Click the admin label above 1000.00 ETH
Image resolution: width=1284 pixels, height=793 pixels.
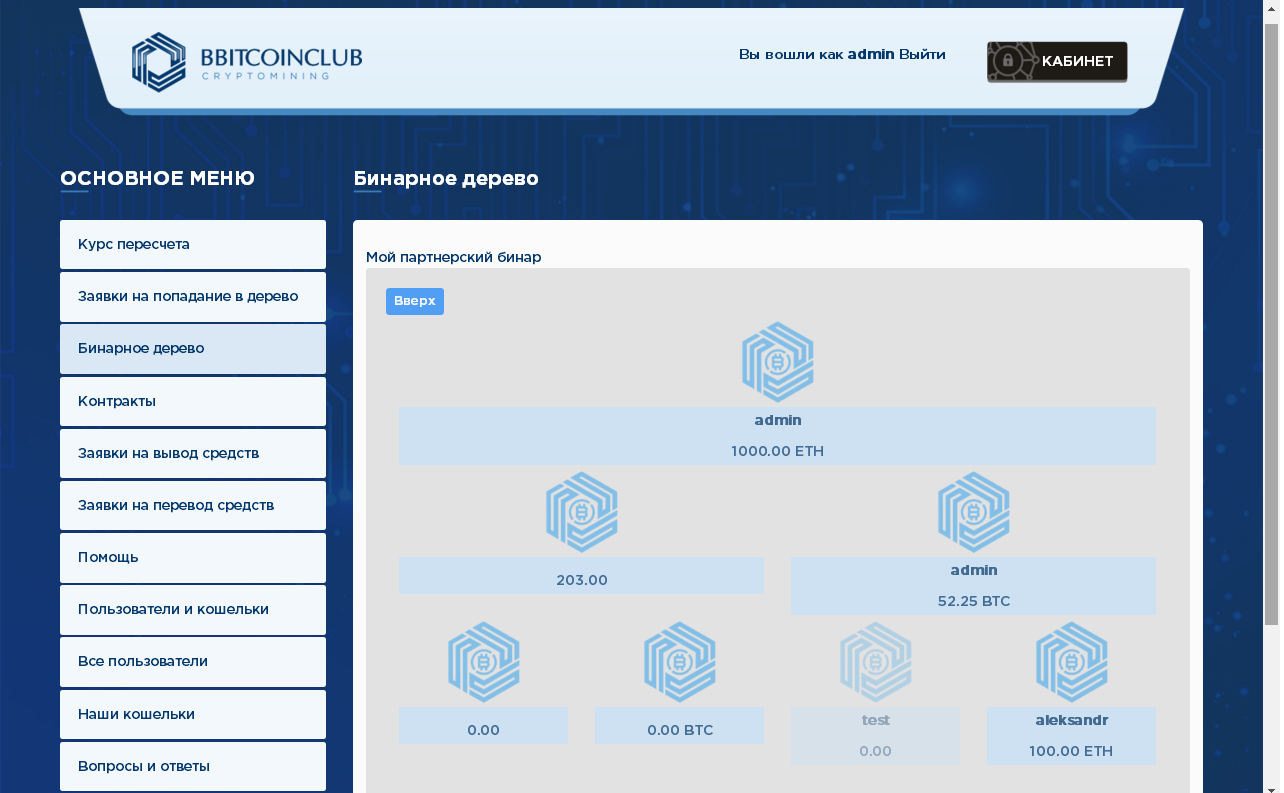click(x=778, y=420)
